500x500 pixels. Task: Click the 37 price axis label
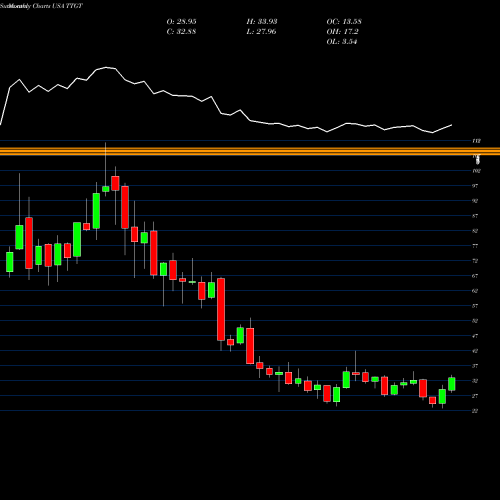coord(475,366)
